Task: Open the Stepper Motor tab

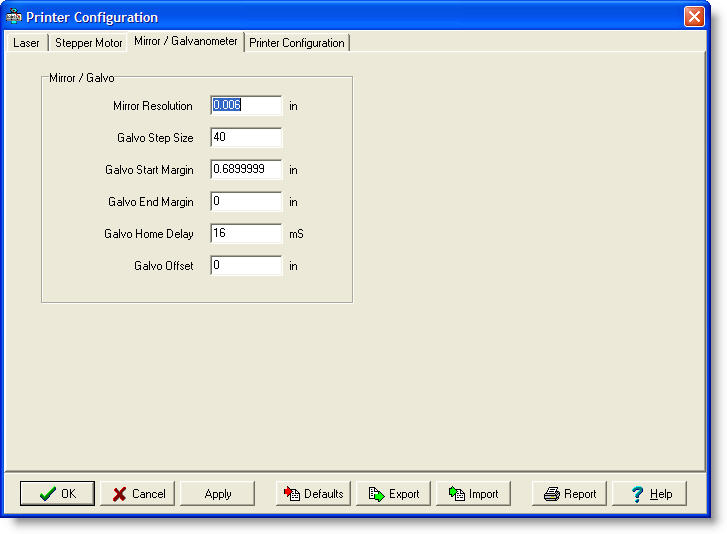Action: (88, 43)
